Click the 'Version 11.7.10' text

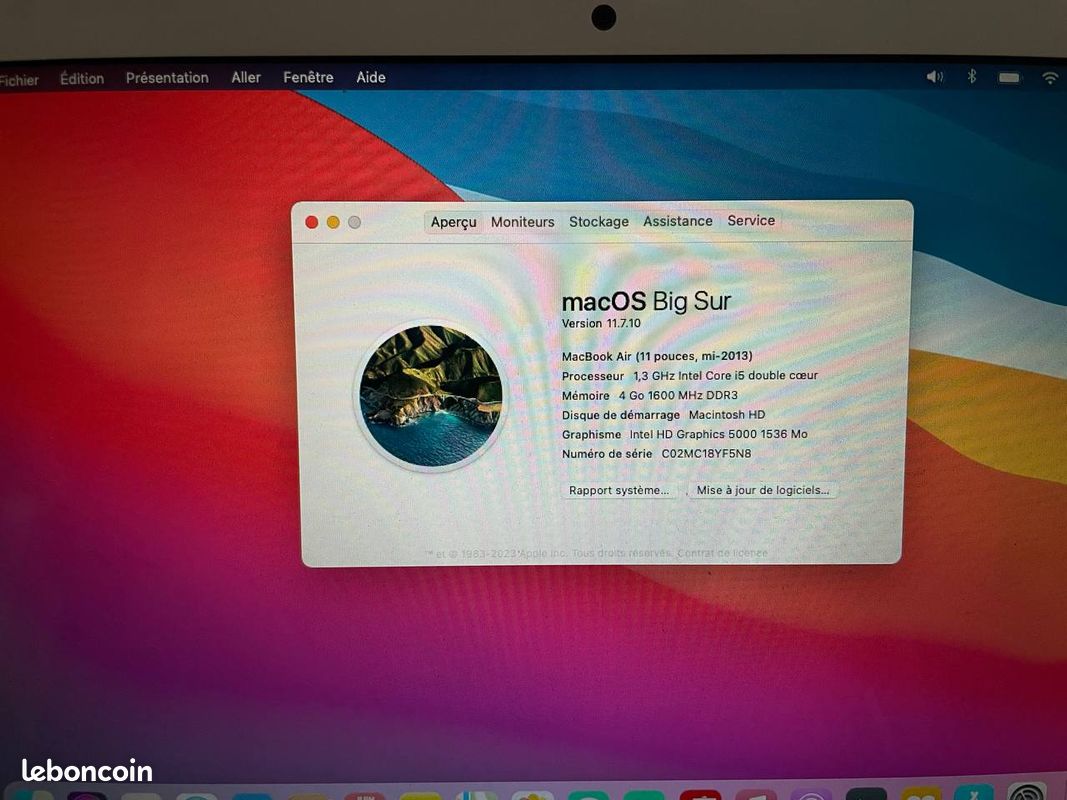[x=601, y=323]
